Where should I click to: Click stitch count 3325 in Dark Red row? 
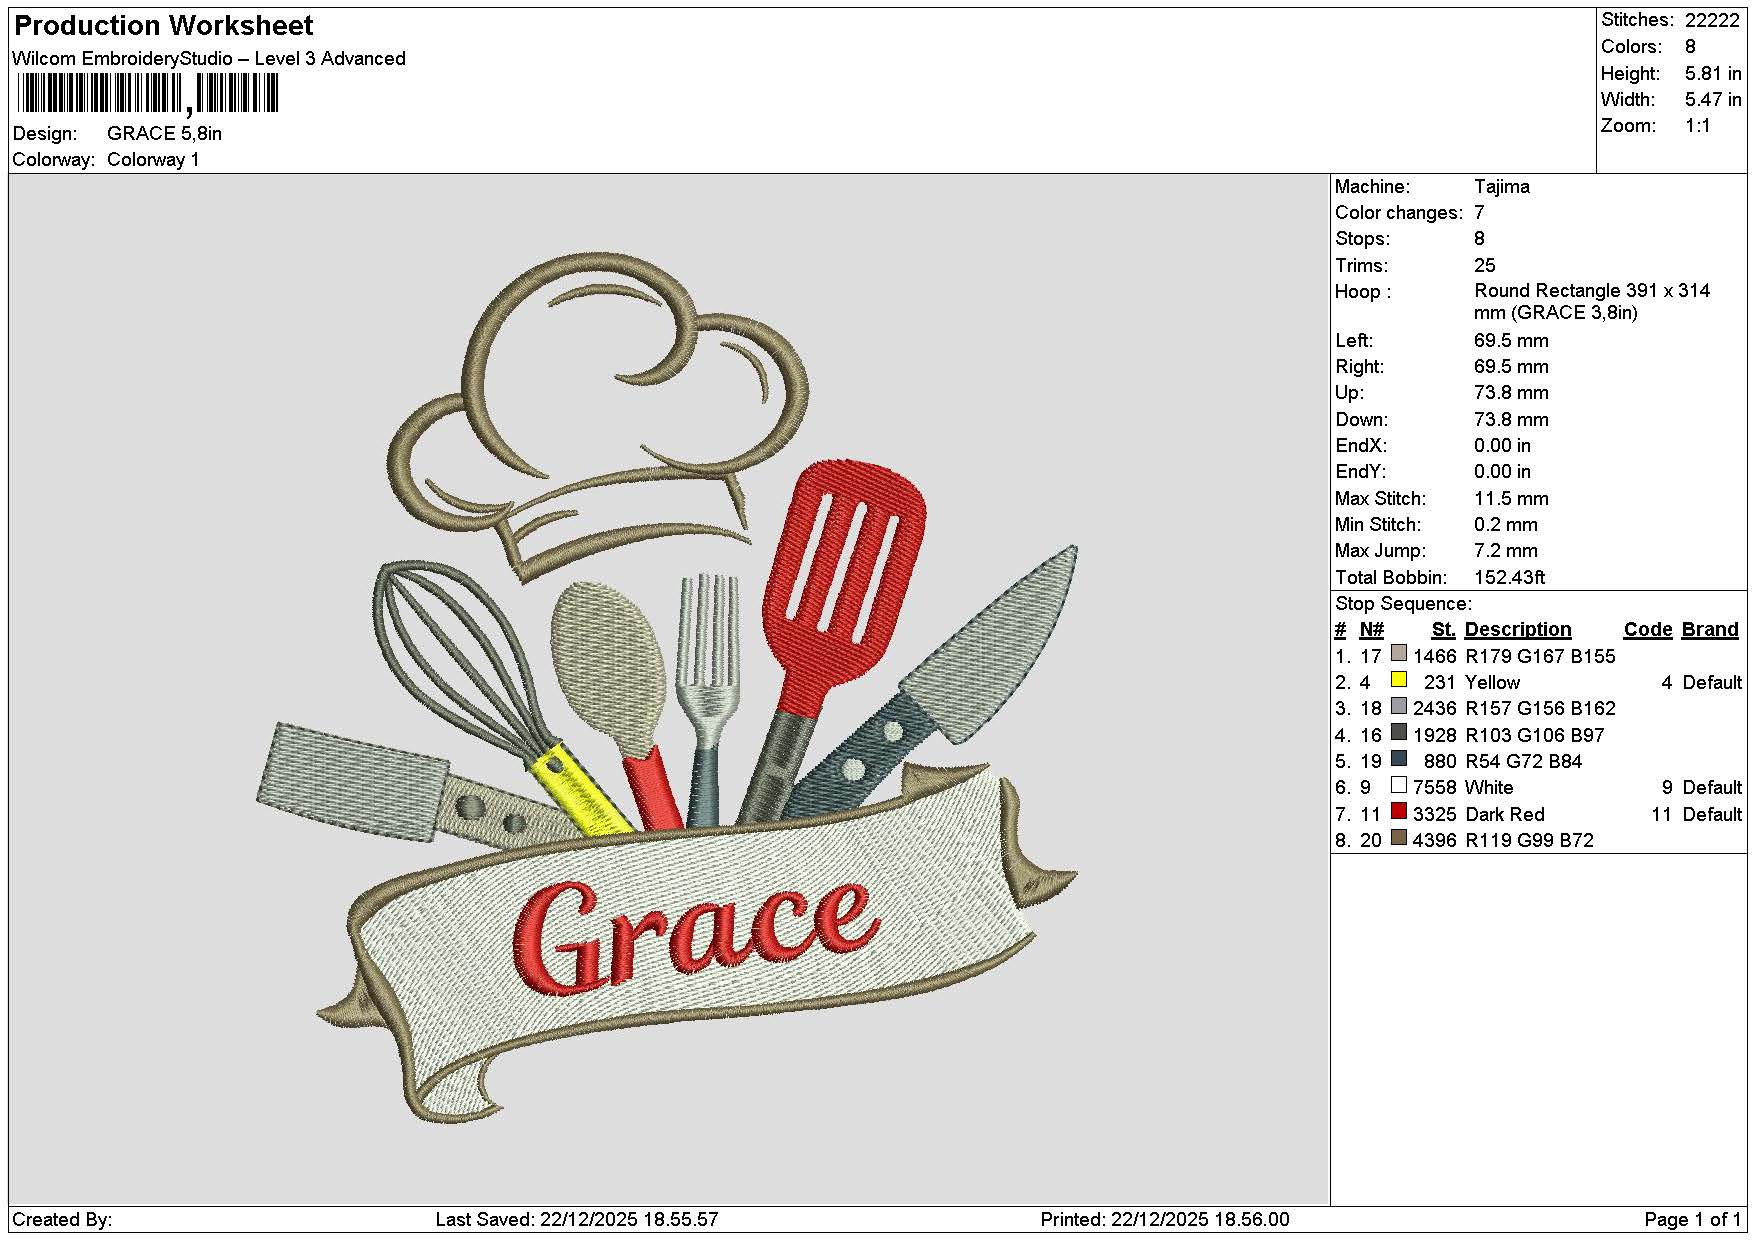[1434, 815]
